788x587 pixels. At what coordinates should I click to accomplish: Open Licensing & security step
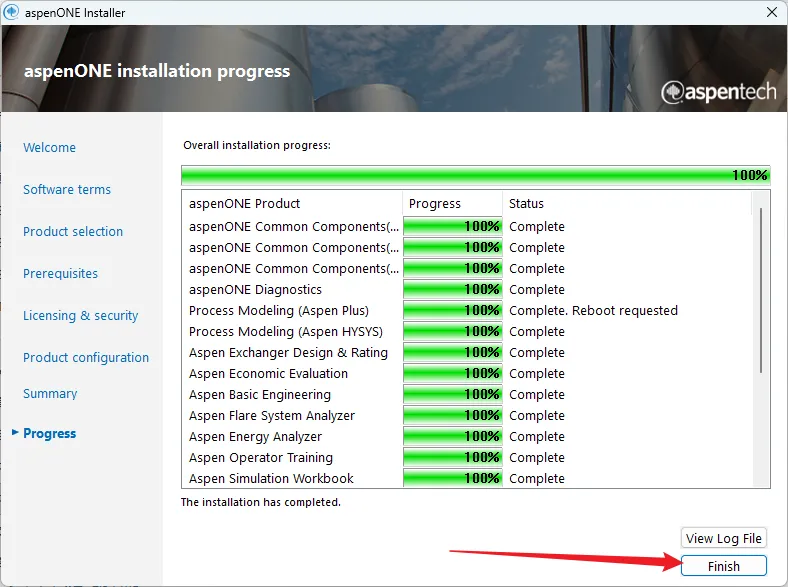[x=80, y=316]
